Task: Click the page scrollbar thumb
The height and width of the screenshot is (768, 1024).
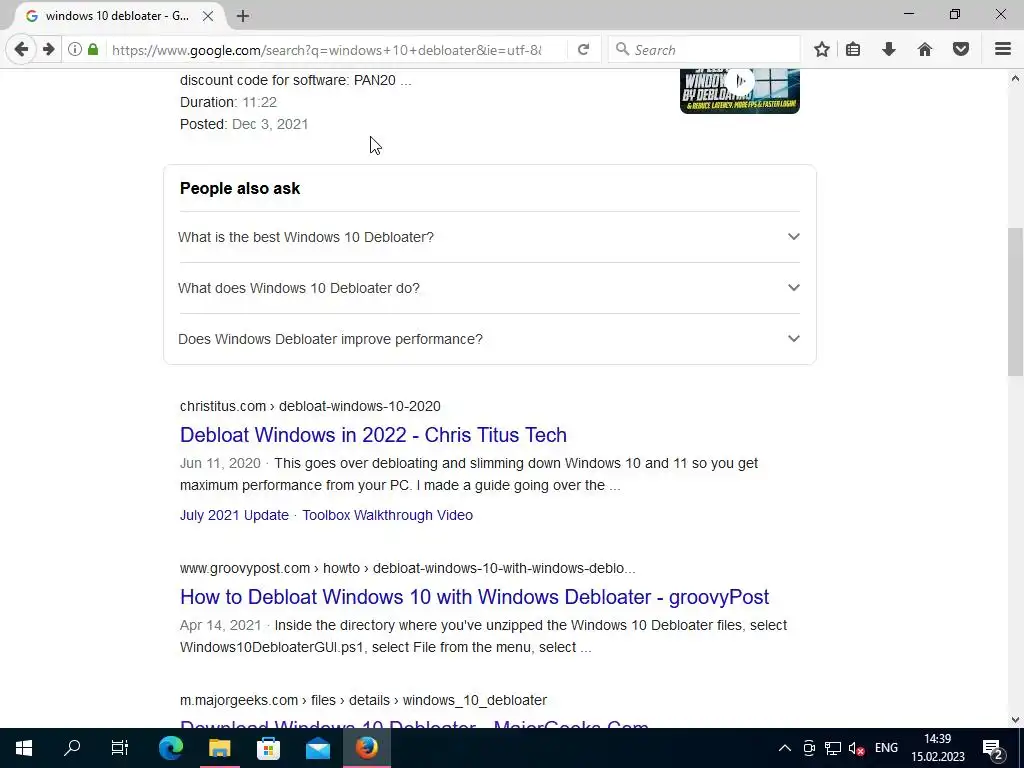Action: [1015, 302]
